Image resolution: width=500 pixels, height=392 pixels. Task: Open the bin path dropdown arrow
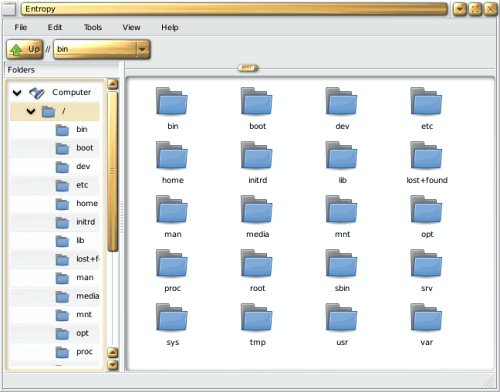tap(142, 49)
